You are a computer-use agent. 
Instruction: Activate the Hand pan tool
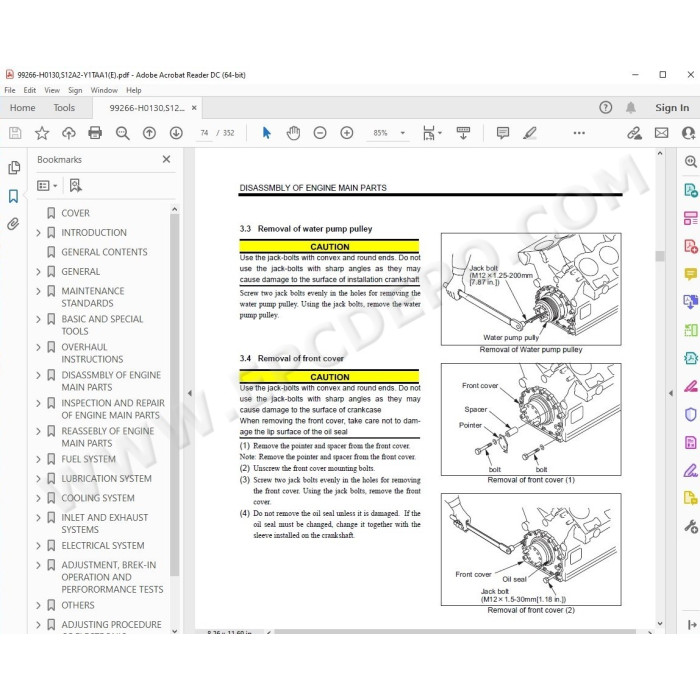tap(293, 133)
